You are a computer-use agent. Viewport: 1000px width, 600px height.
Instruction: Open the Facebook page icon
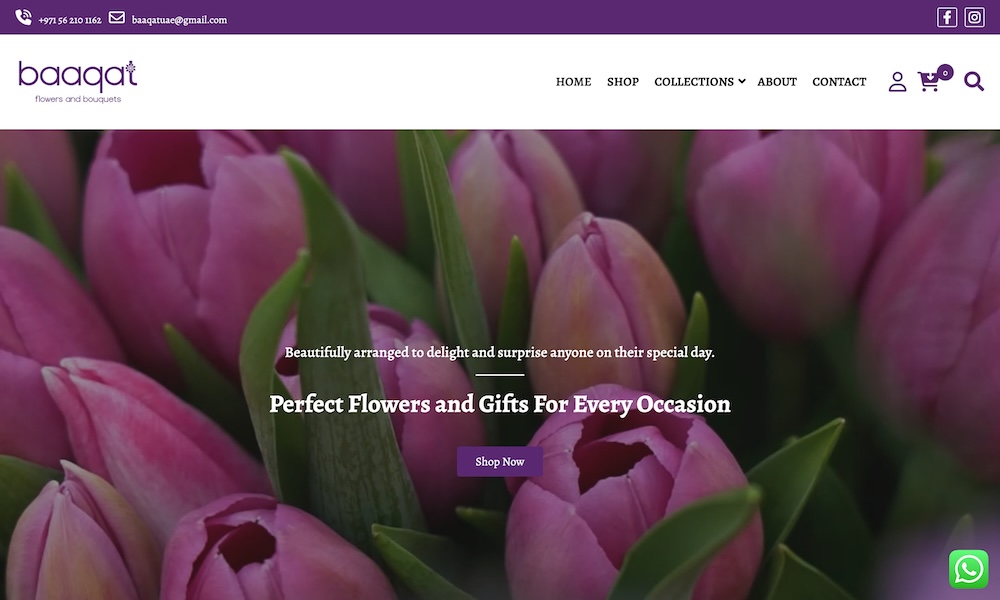pyautogui.click(x=947, y=17)
